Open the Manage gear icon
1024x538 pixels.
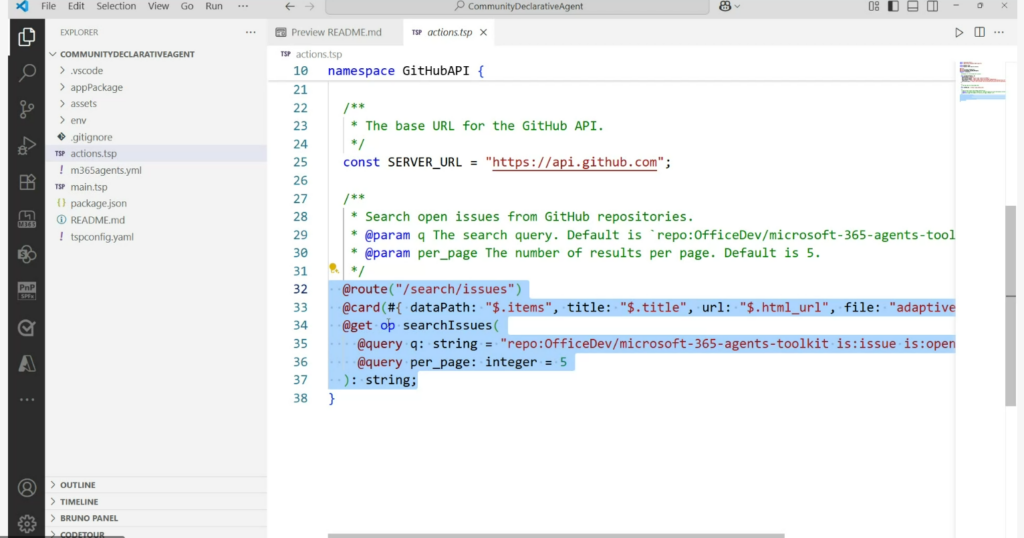coord(27,524)
